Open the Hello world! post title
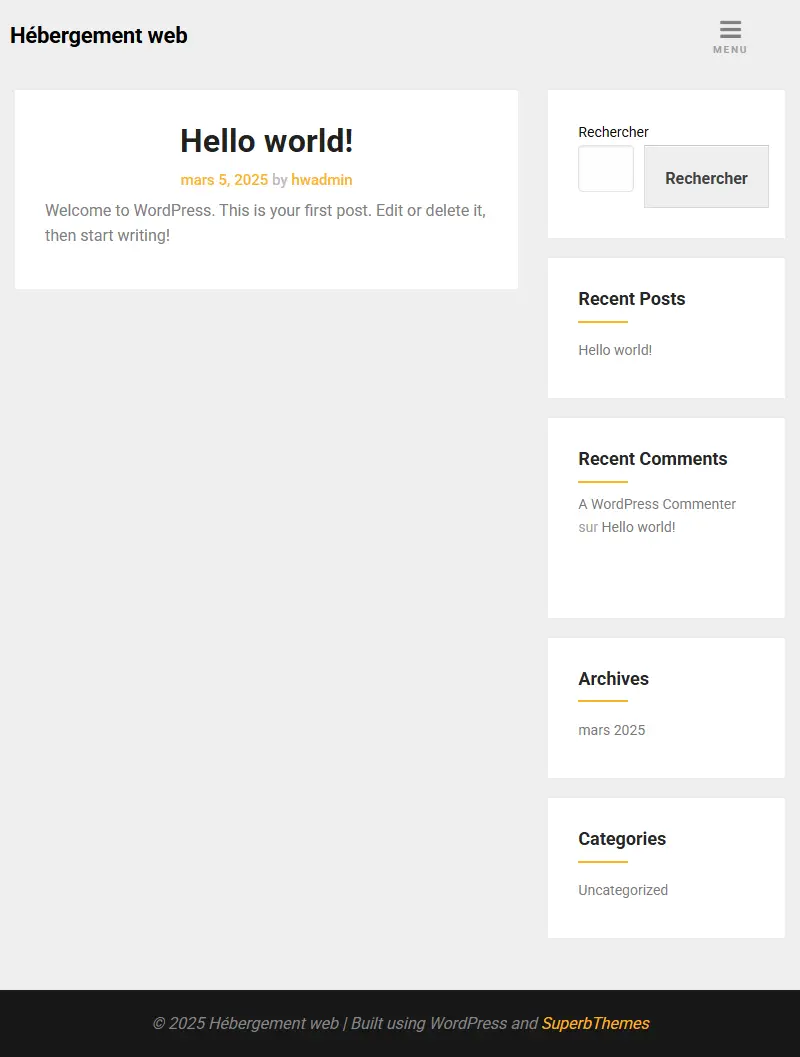800x1057 pixels. coord(266,141)
